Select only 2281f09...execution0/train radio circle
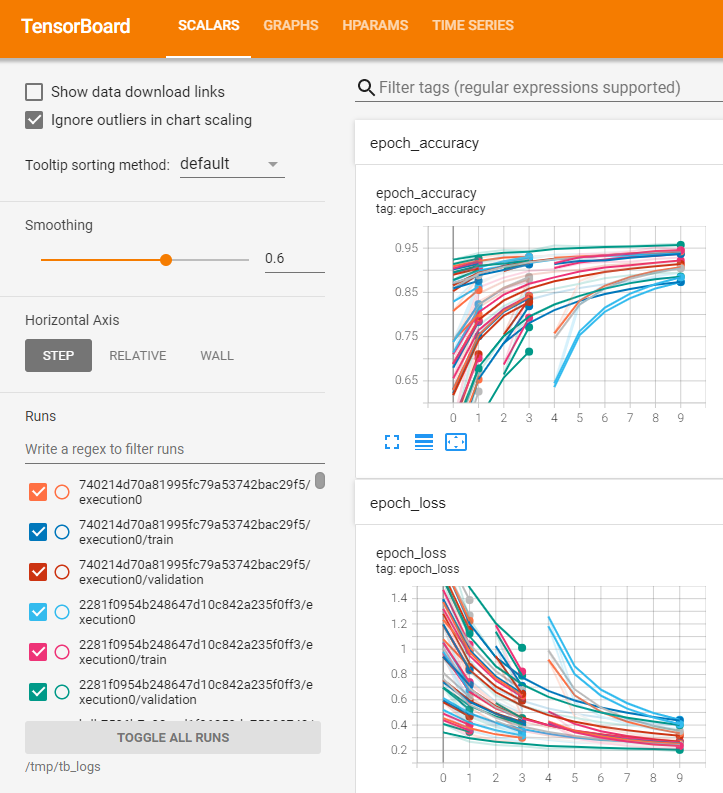 (62, 651)
